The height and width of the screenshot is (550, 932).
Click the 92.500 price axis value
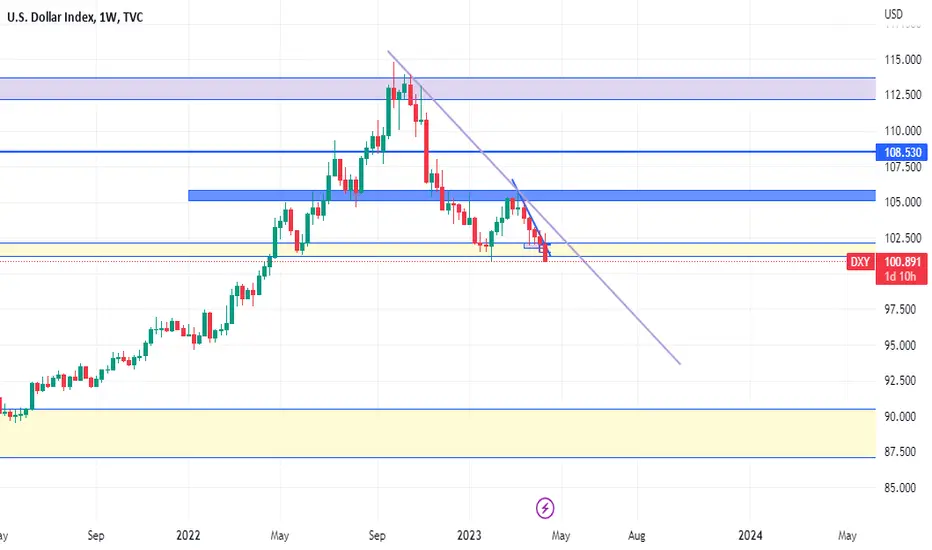tap(902, 381)
